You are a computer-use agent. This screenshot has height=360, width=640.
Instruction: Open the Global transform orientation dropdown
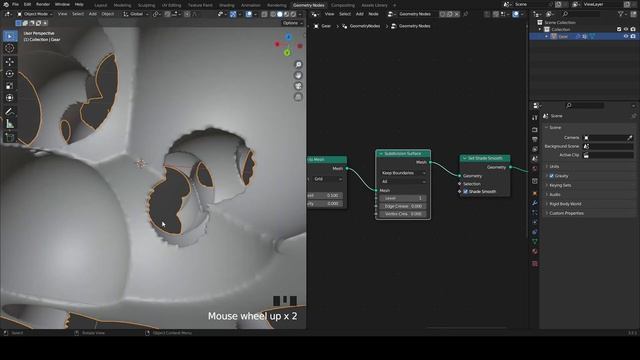pyautogui.click(x=136, y=14)
